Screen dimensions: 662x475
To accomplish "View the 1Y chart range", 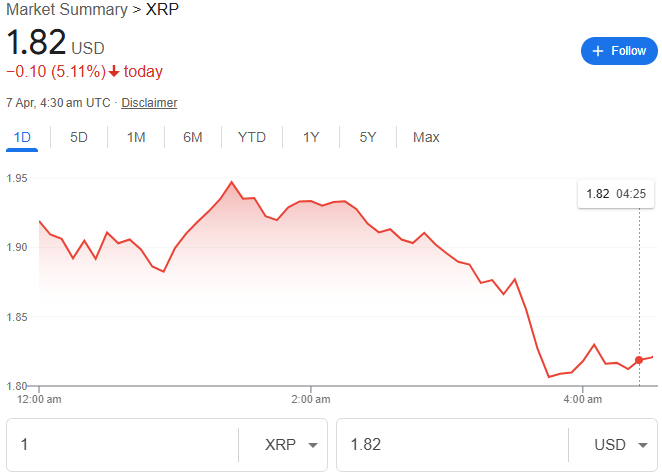I will (x=311, y=137).
